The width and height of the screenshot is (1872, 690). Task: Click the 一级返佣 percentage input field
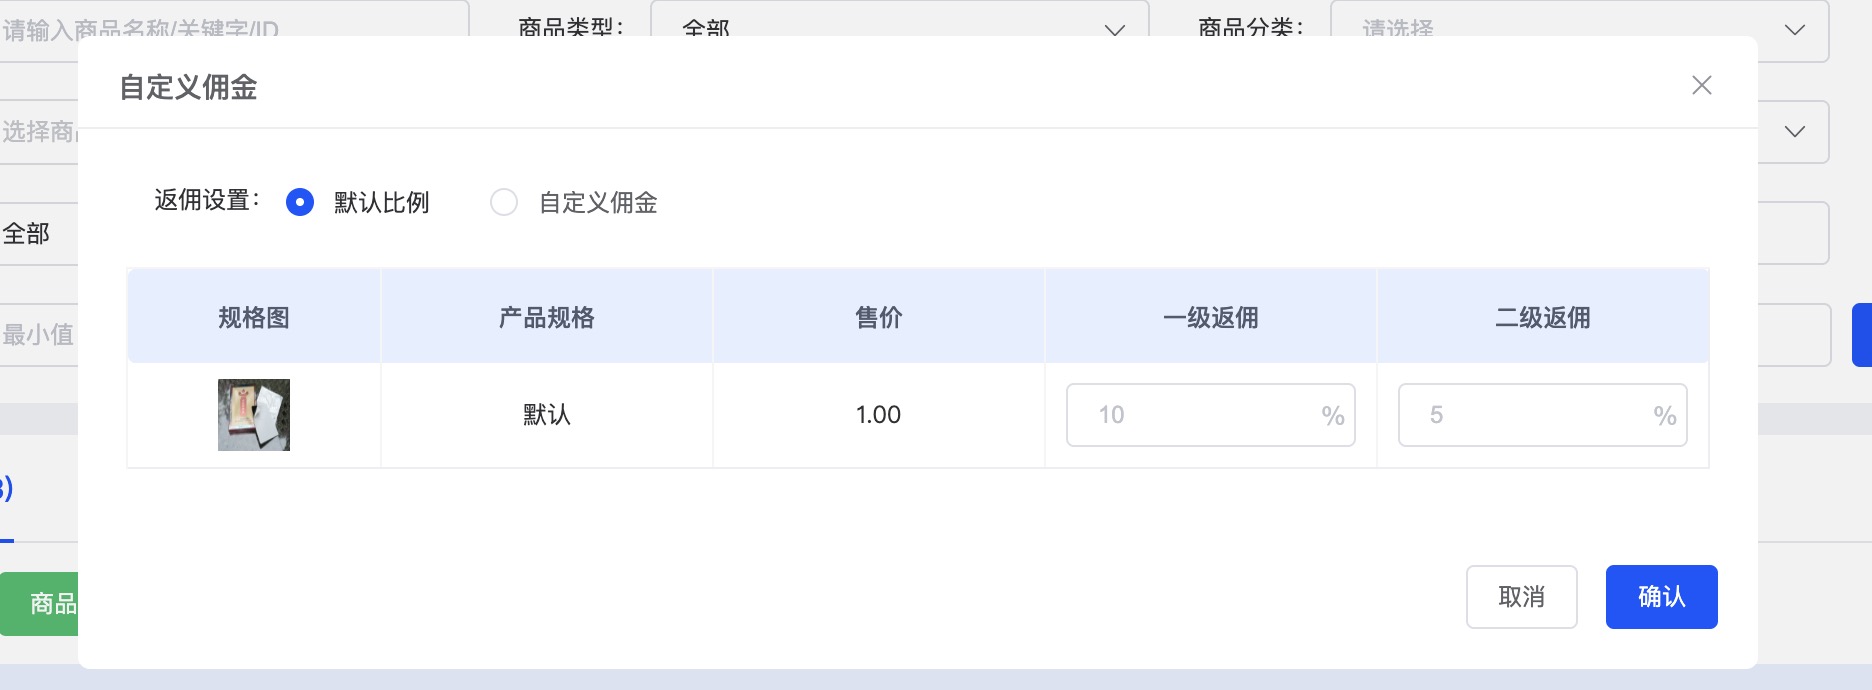click(x=1210, y=415)
